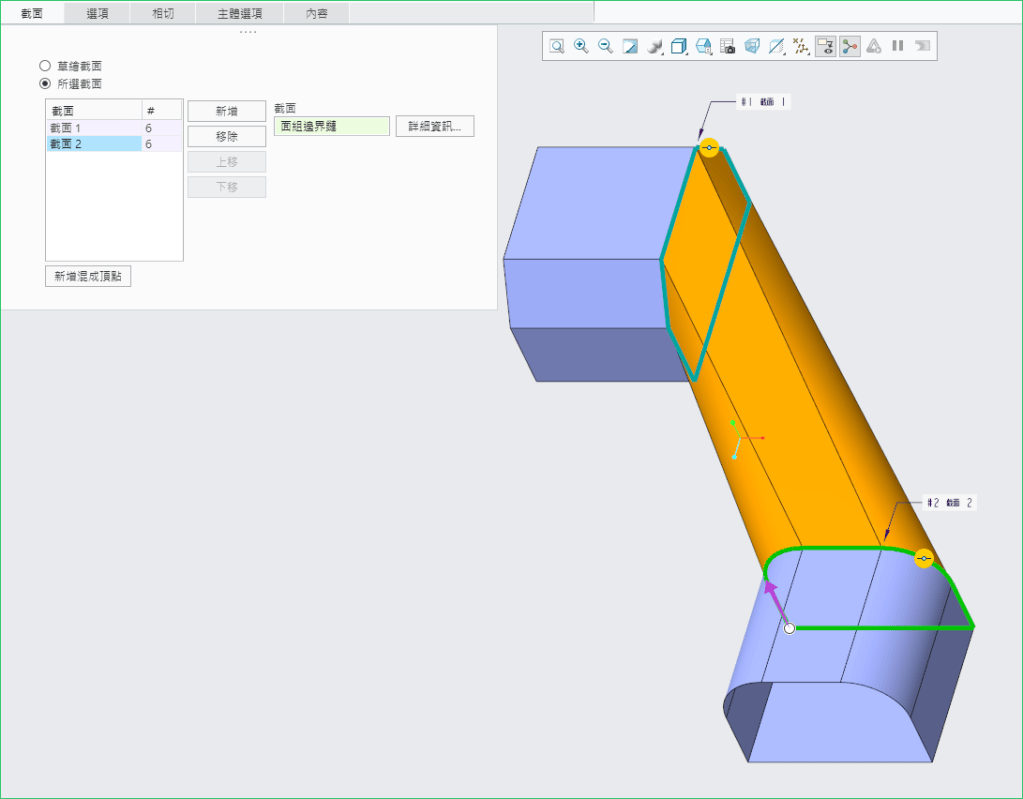Toggle the spin center icon
Viewport: 1023px width, 799px height.
(x=849, y=46)
